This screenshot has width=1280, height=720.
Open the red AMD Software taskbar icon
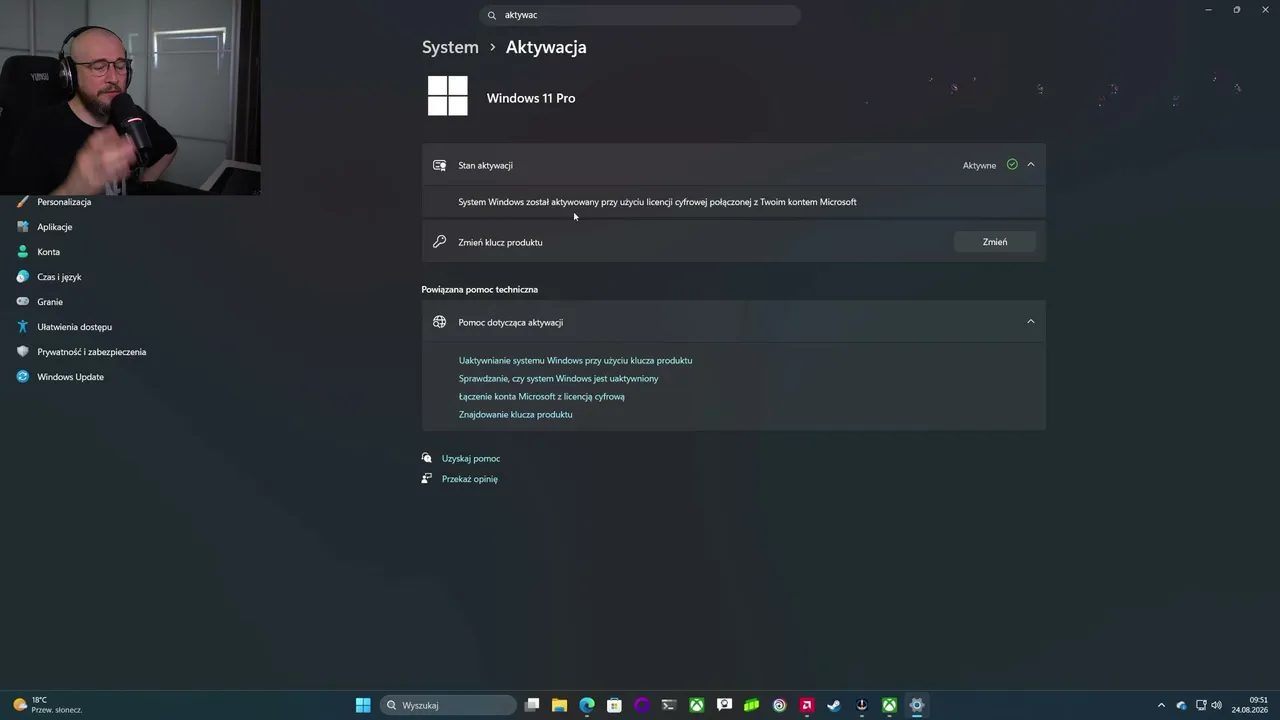pos(807,705)
